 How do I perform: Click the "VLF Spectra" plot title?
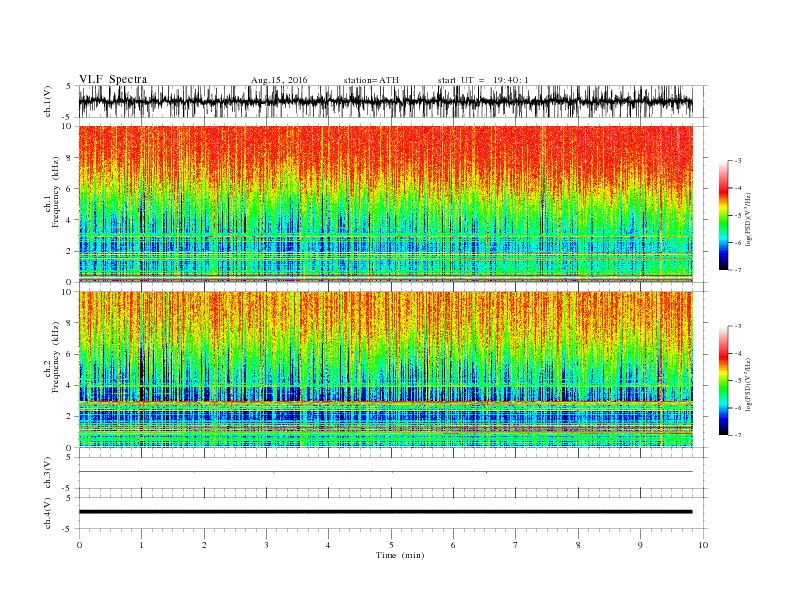(113, 79)
